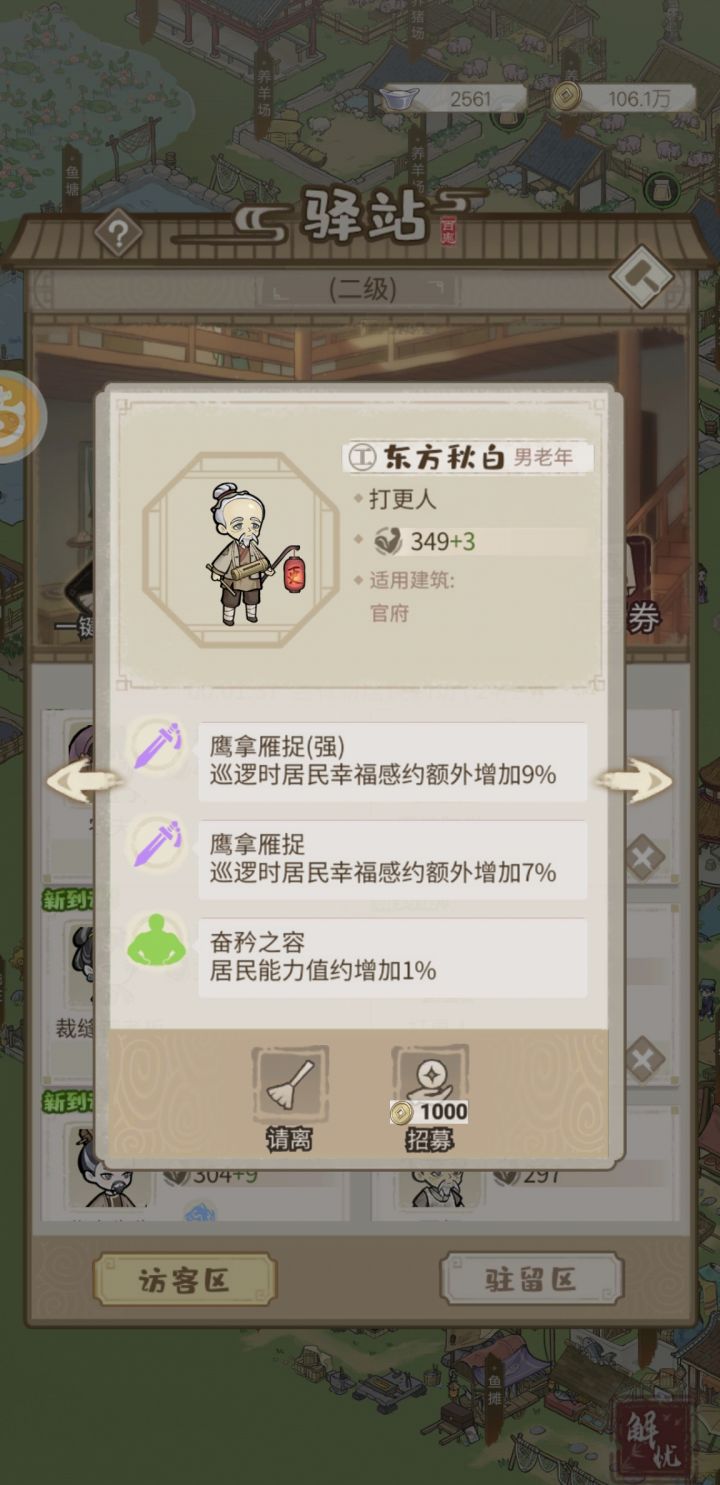Select the first purple sword skill icon
Screen dimensions: 720x1485
click(x=158, y=749)
